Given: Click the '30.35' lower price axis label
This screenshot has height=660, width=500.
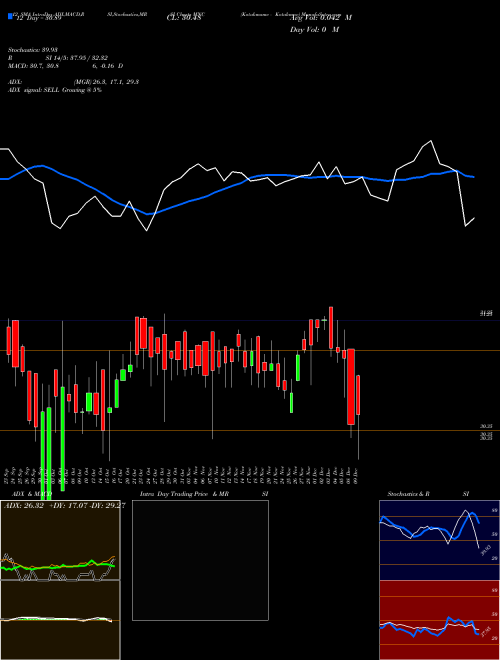Looking at the screenshot, I should (487, 426).
